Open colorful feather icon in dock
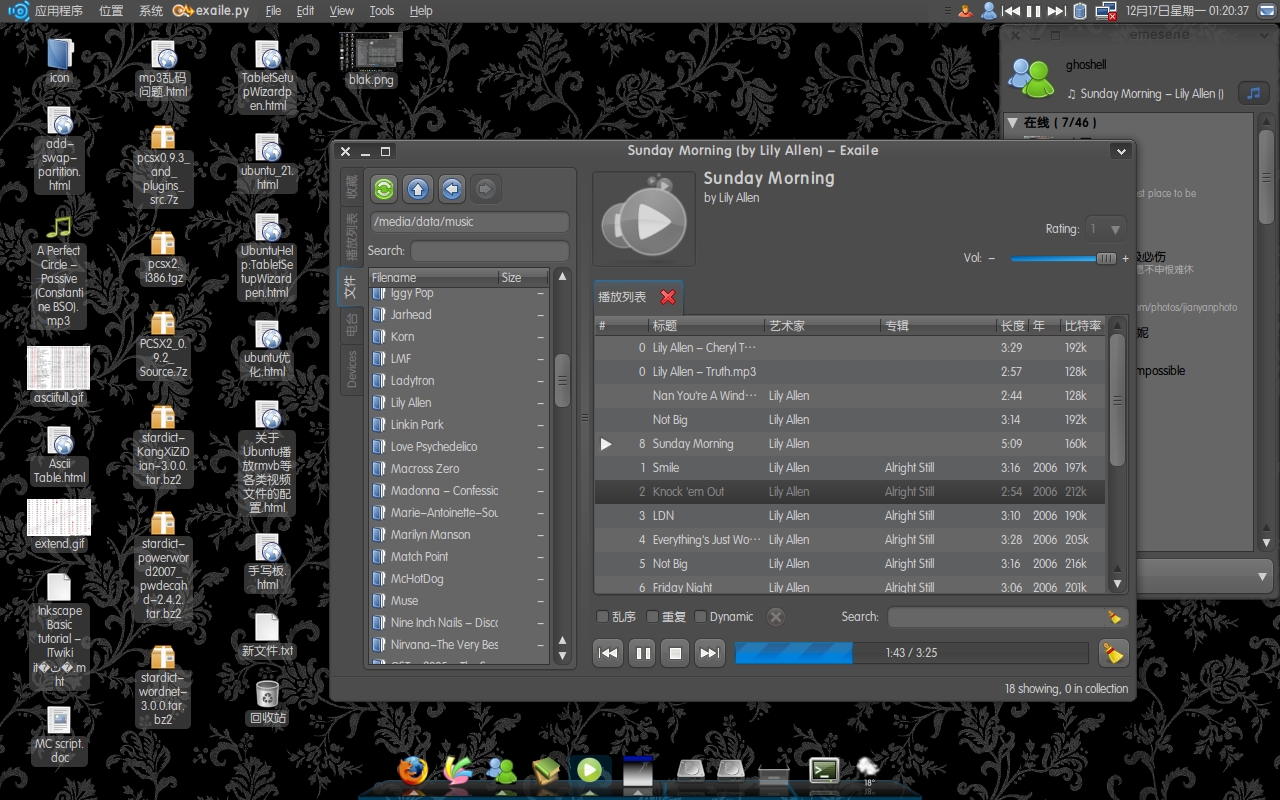The image size is (1280, 800). [457, 770]
